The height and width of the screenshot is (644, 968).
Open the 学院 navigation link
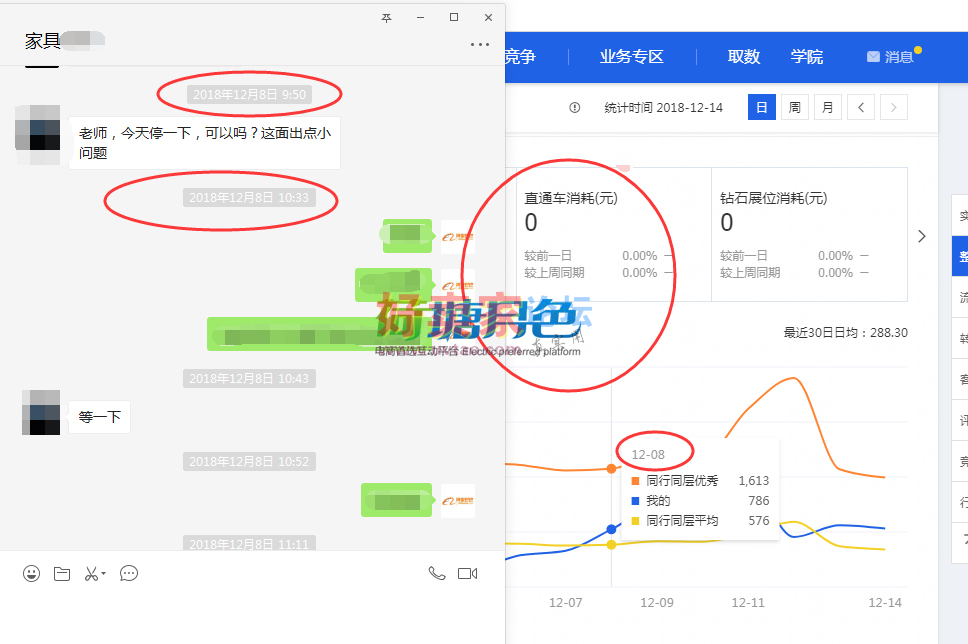(807, 57)
